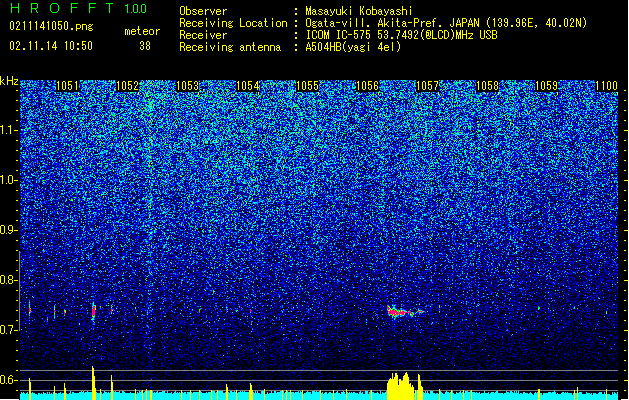
Task: Click the 0.8 kHz axis label
Action: (9, 280)
